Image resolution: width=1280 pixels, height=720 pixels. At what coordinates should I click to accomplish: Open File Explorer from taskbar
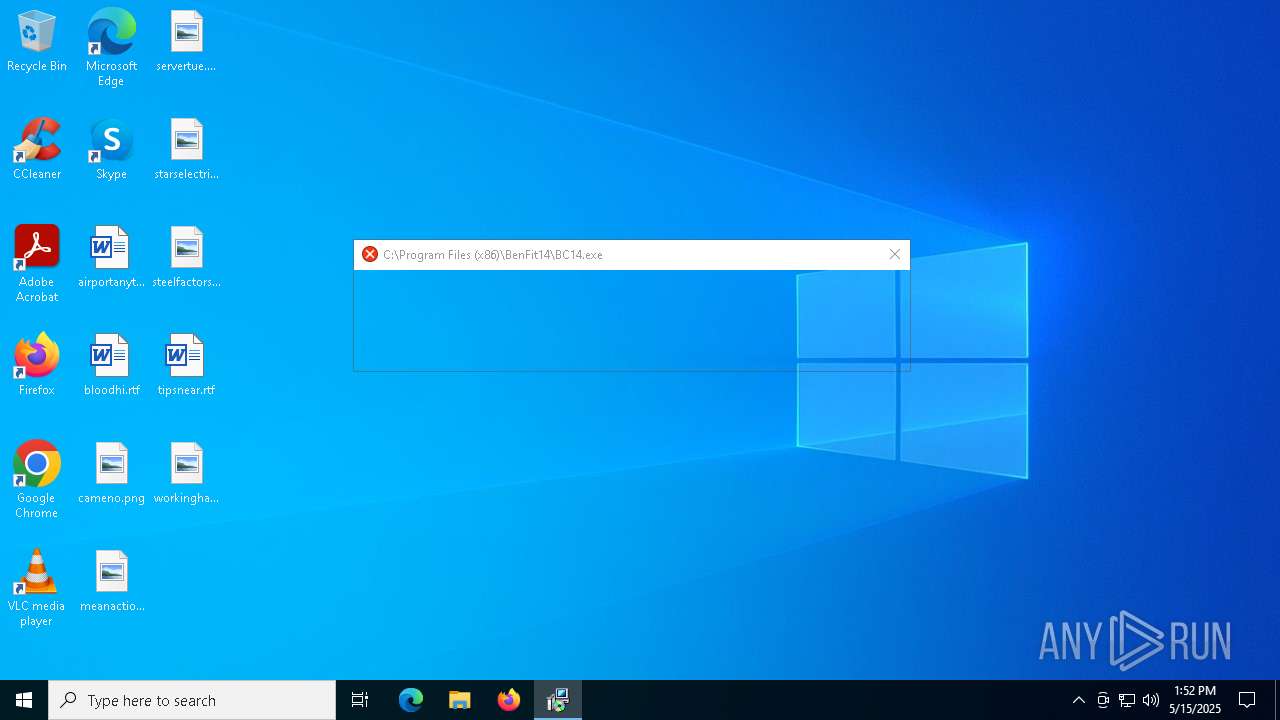pyautogui.click(x=460, y=700)
